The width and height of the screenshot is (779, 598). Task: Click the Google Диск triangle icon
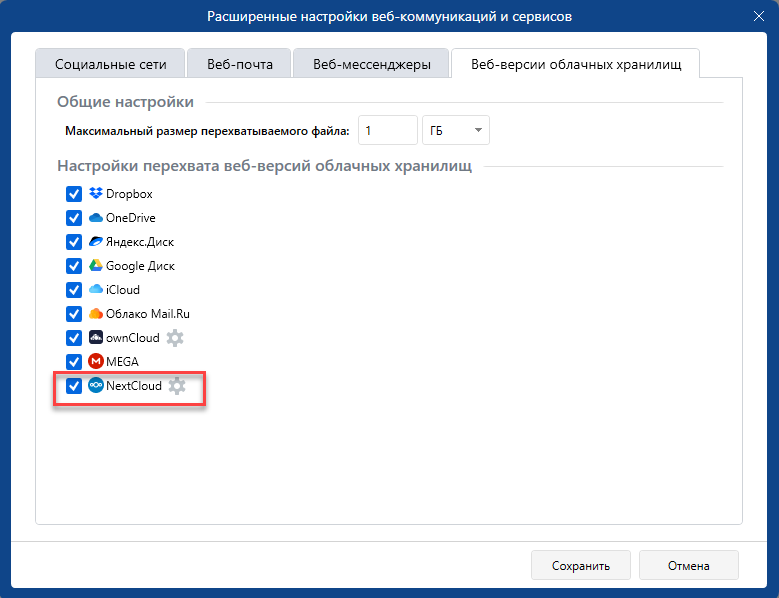pos(96,266)
